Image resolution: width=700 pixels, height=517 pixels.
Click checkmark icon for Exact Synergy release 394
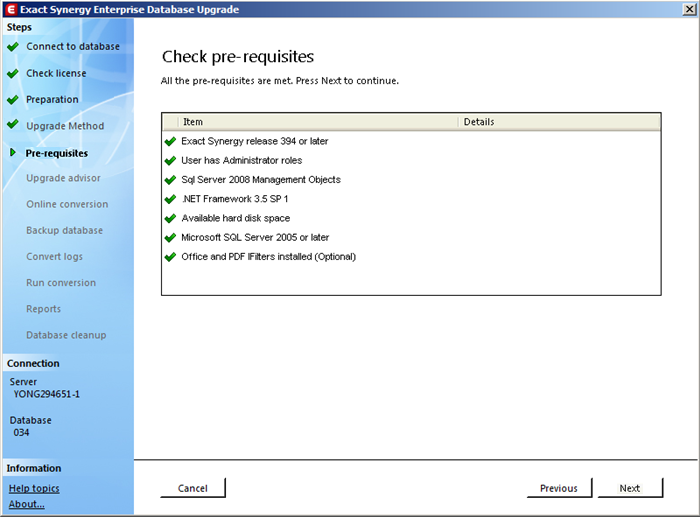tap(170, 142)
